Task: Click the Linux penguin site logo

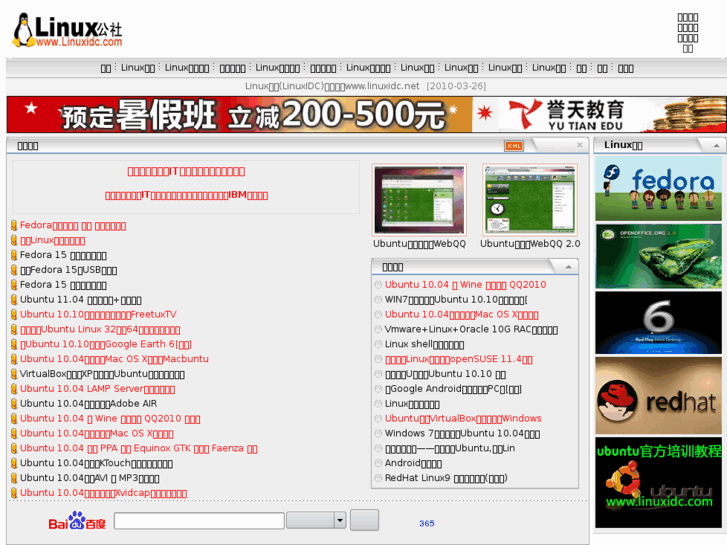Action: coord(68,30)
